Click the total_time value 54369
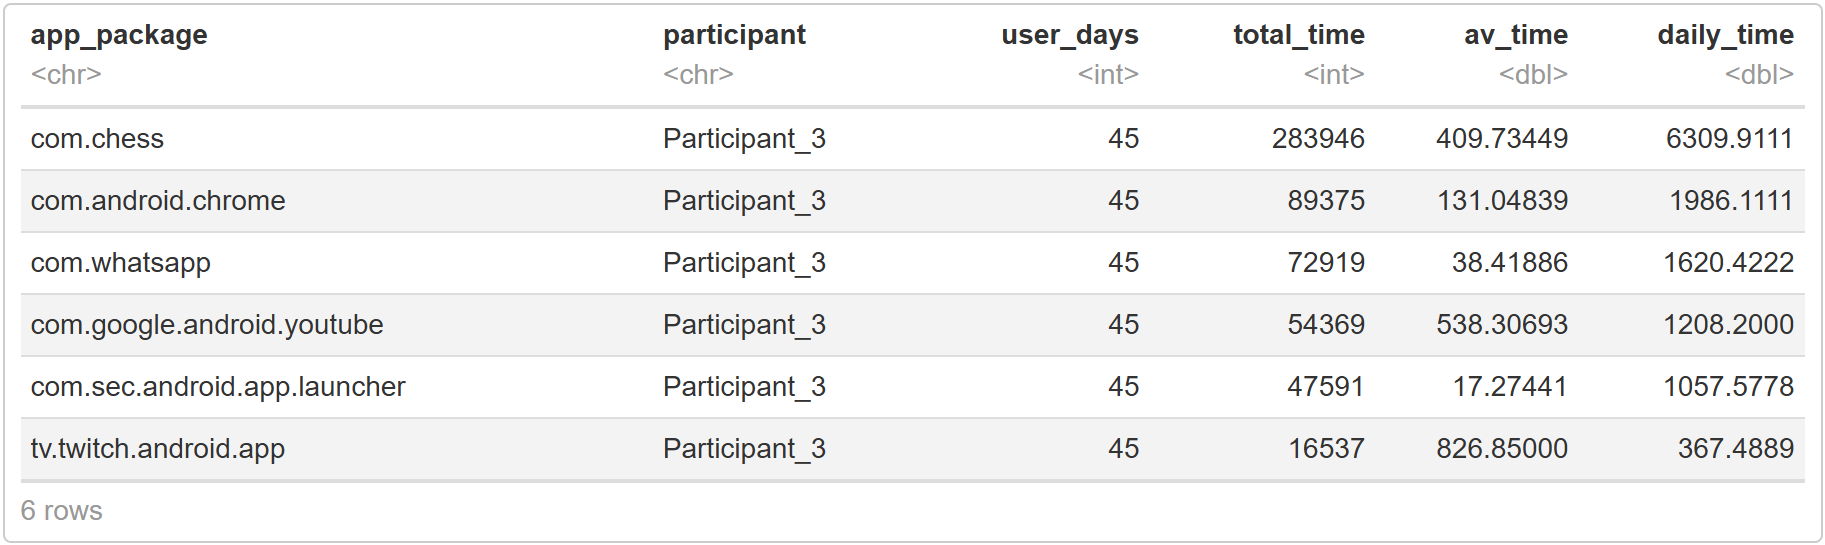The height and width of the screenshot is (545, 1825). [x=1325, y=325]
